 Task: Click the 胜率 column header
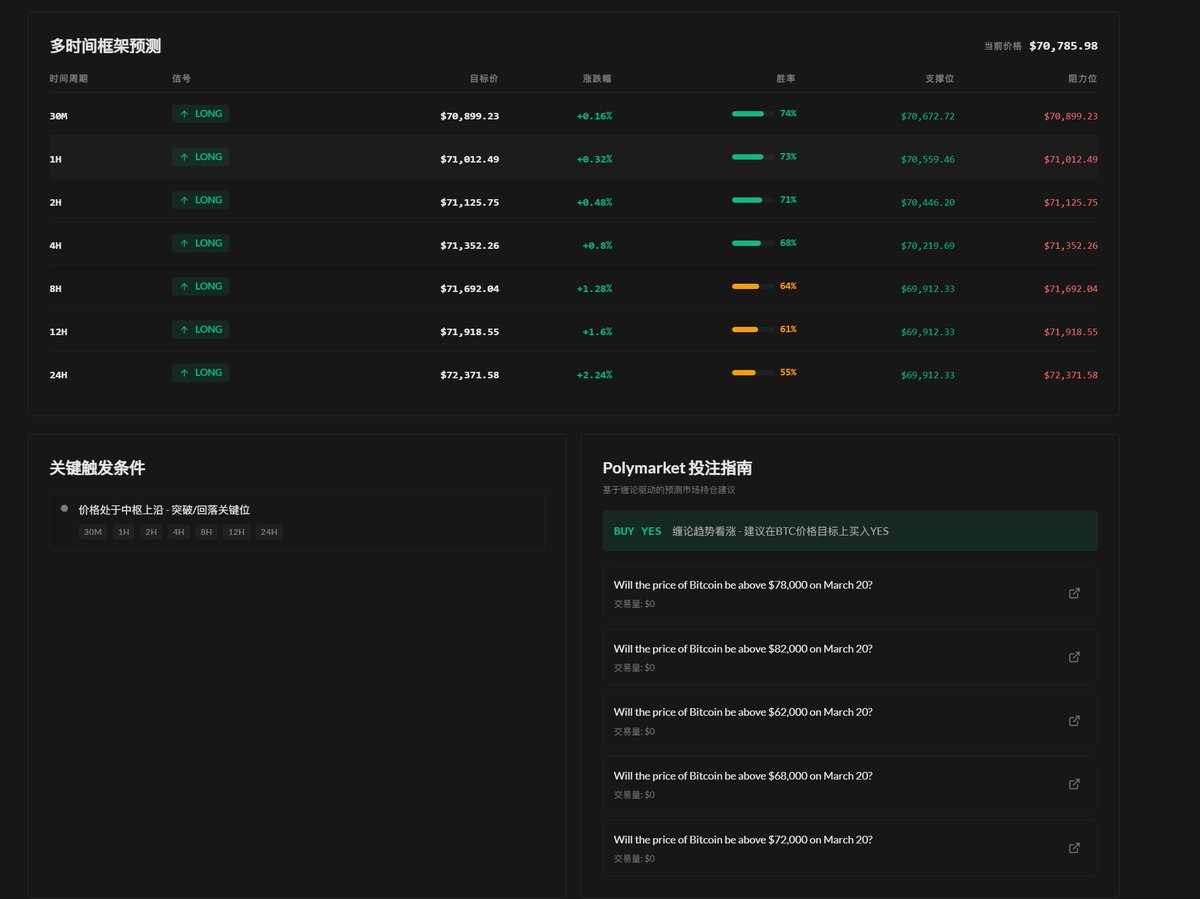785,78
